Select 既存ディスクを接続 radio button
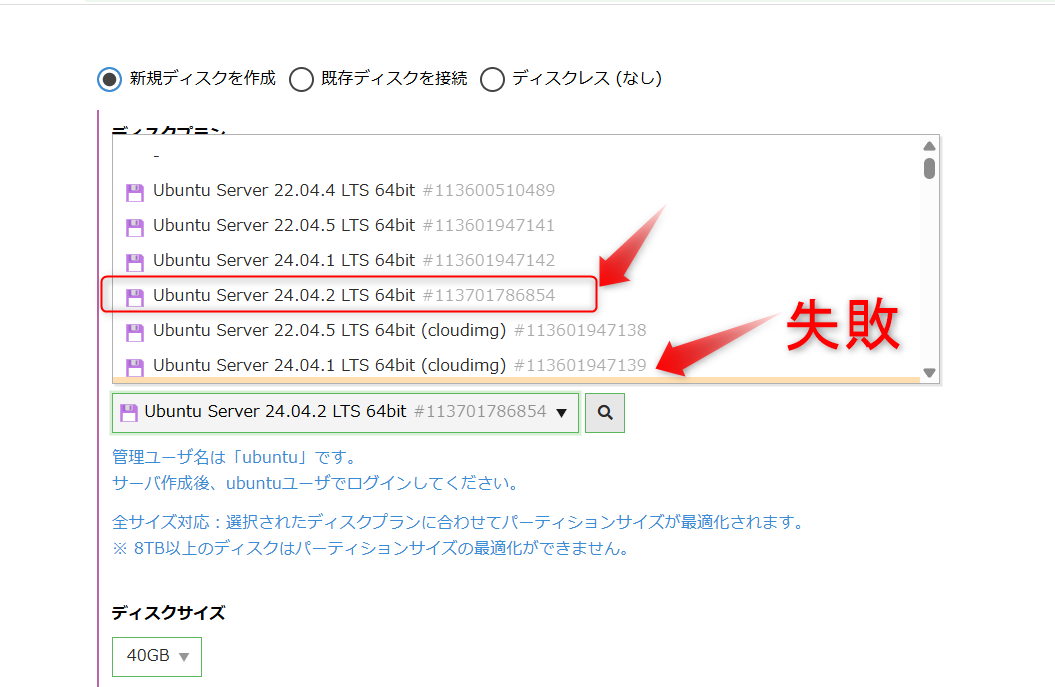This screenshot has width=1055, height=687. [301, 79]
